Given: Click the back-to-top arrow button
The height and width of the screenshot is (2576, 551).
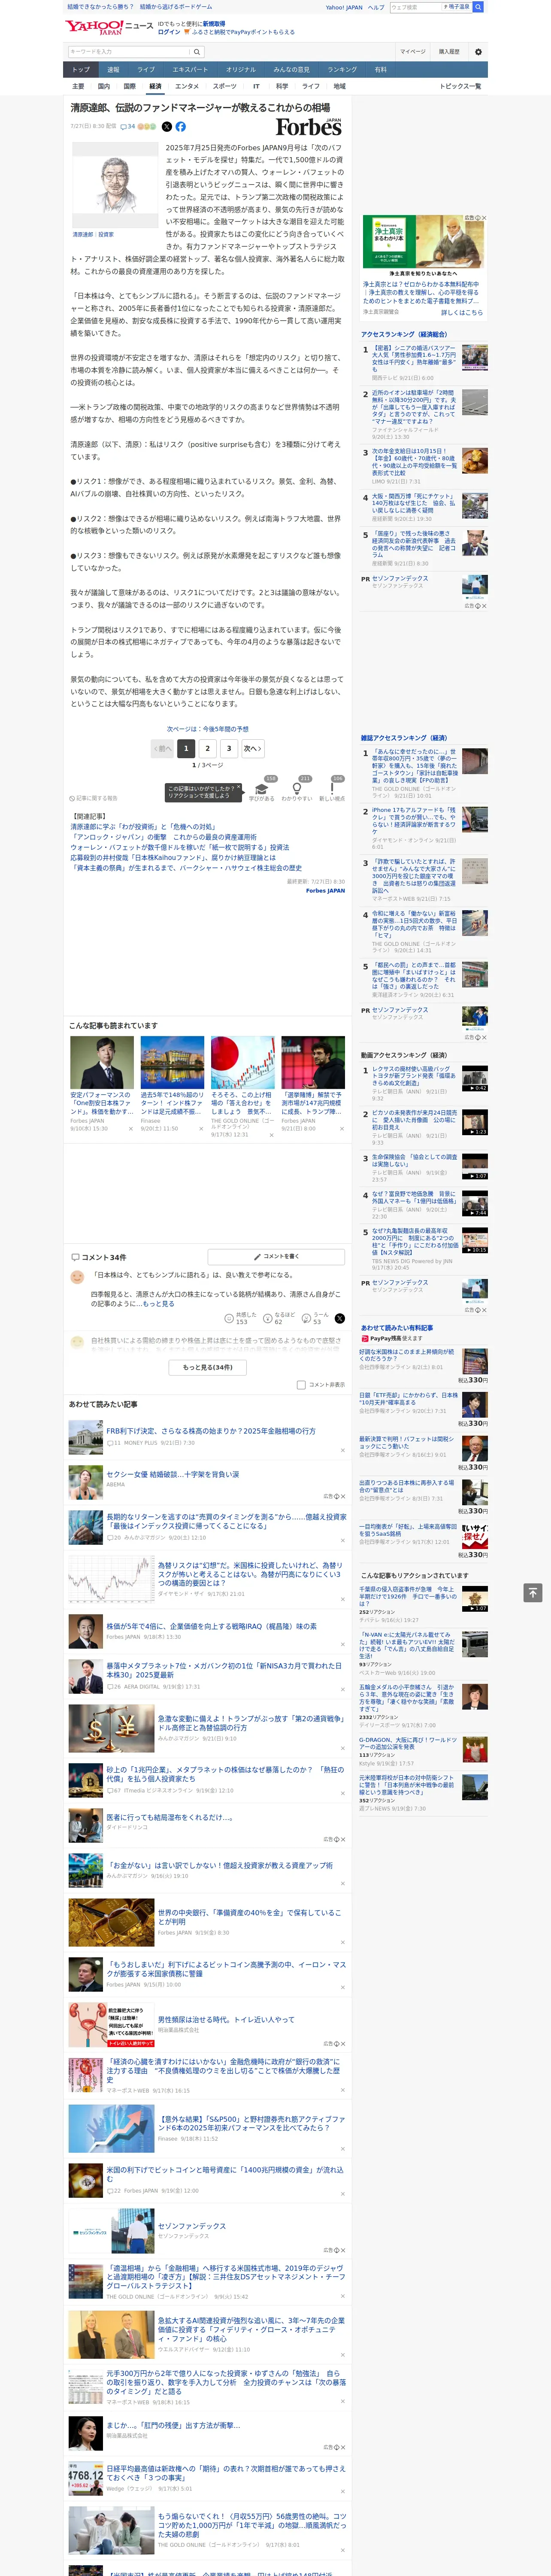Looking at the screenshot, I should [x=533, y=1592].
